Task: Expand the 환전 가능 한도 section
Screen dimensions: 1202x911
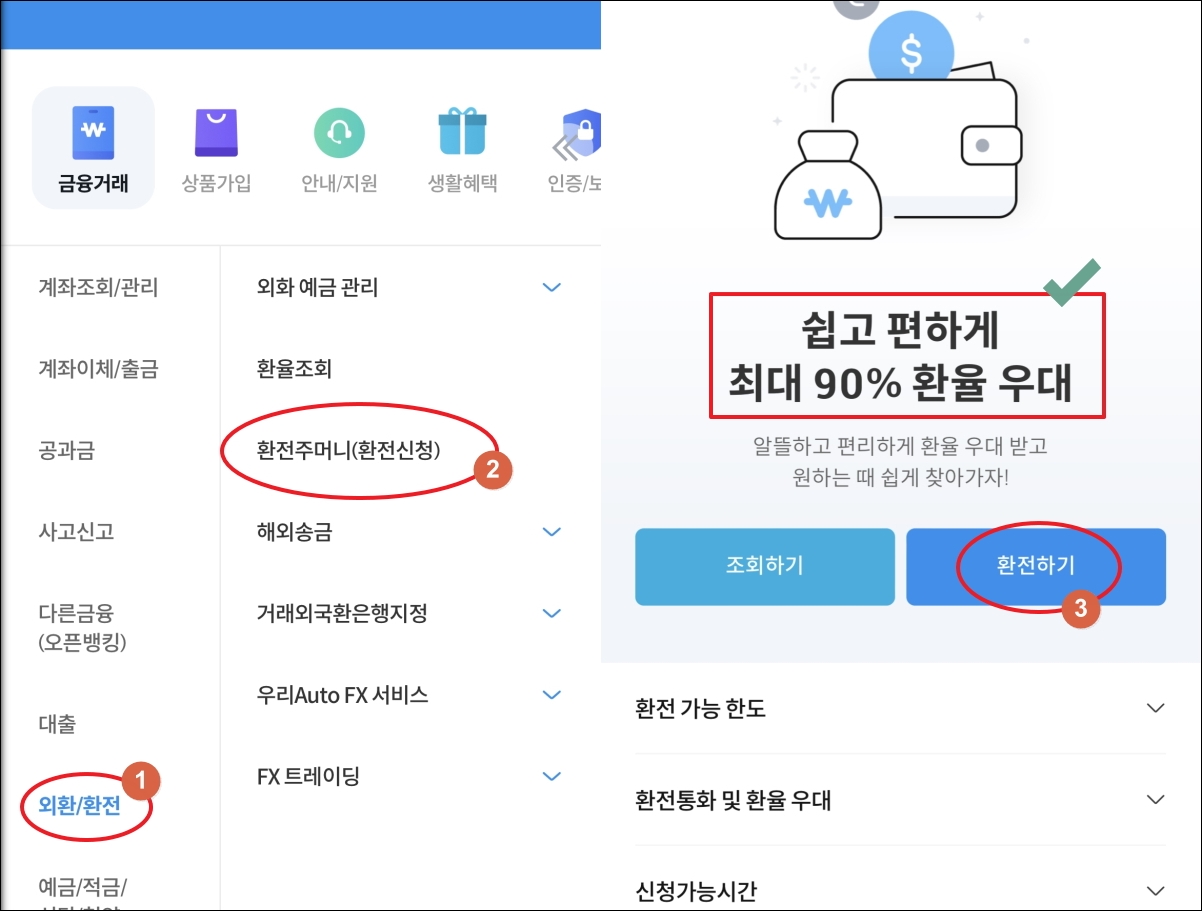Action: (900, 709)
